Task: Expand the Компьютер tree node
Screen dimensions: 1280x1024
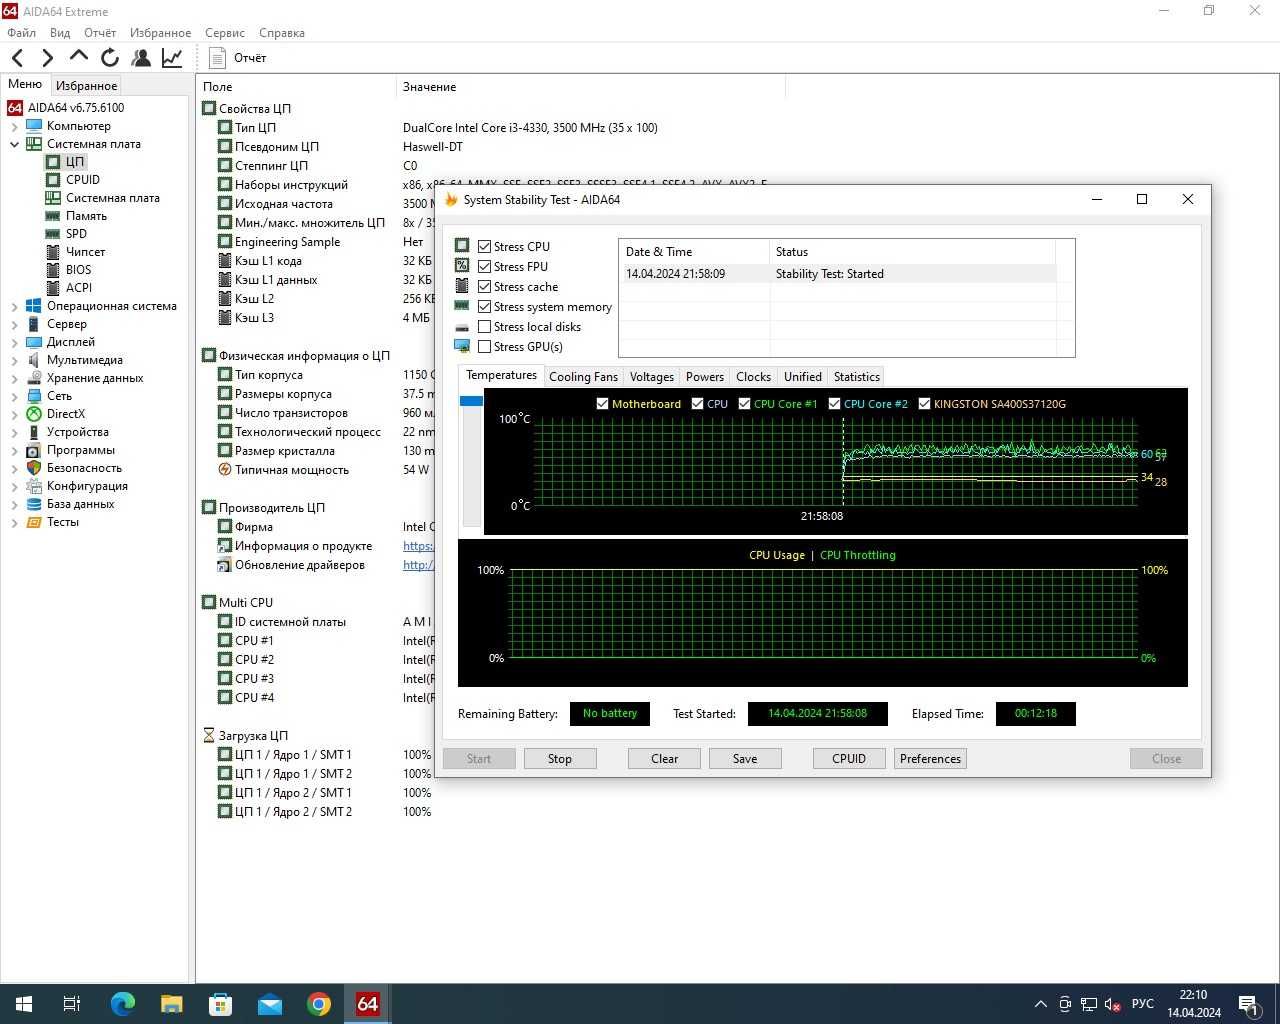Action: point(14,127)
